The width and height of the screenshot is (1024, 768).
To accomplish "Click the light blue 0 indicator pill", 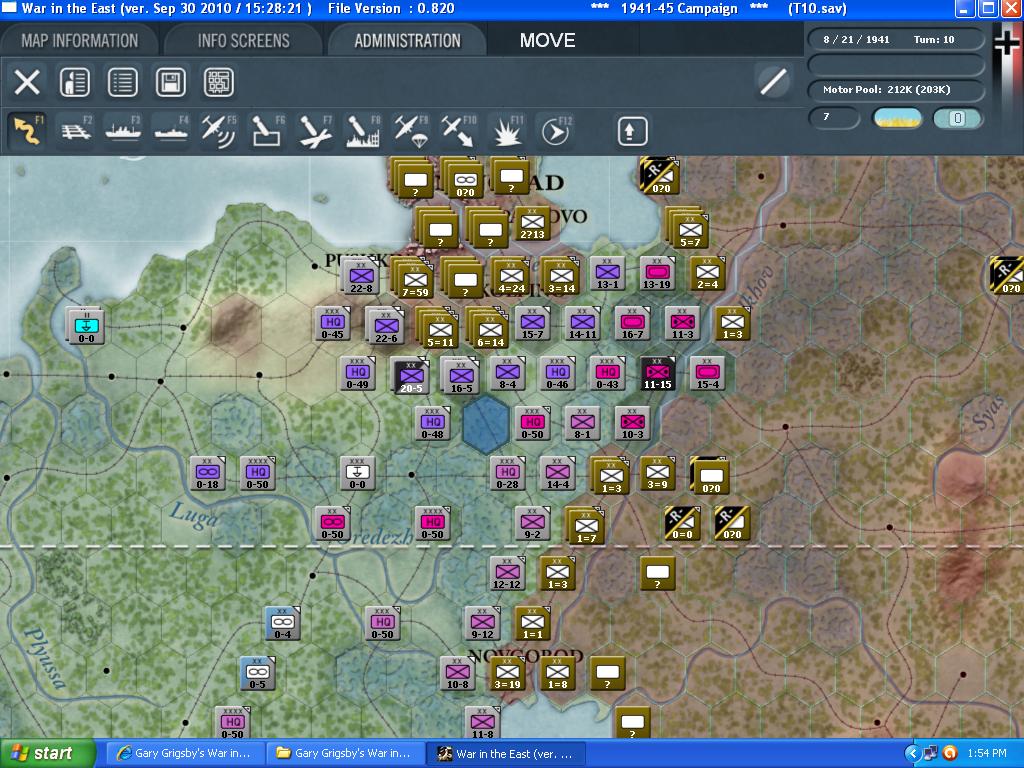I will pos(957,118).
